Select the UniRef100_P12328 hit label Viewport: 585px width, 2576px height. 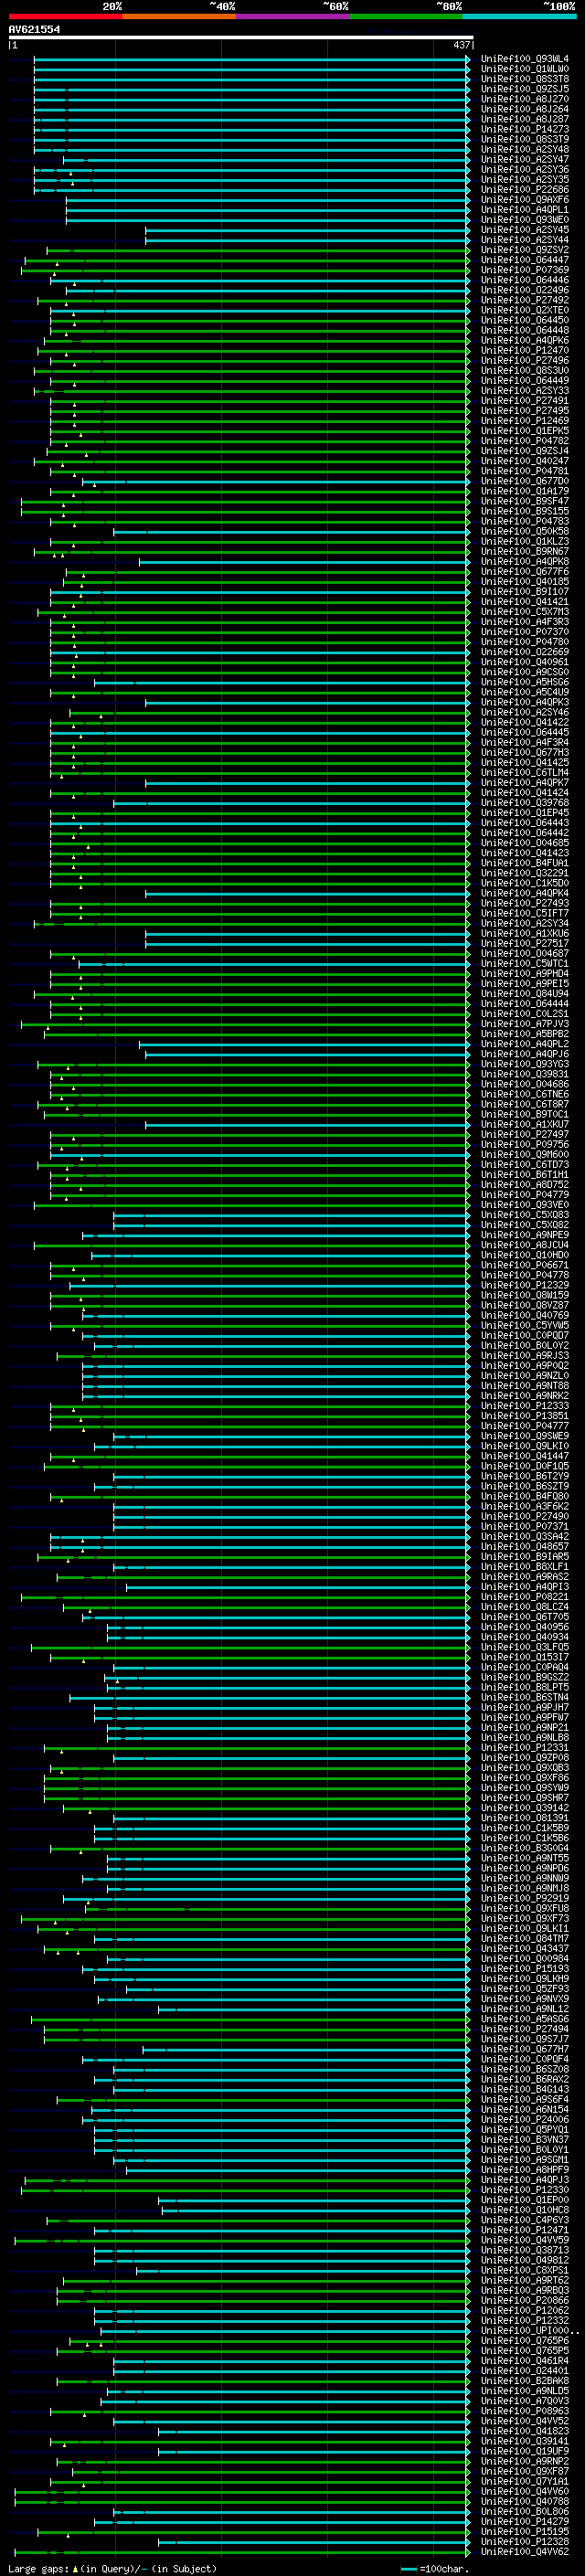tap(524, 2542)
